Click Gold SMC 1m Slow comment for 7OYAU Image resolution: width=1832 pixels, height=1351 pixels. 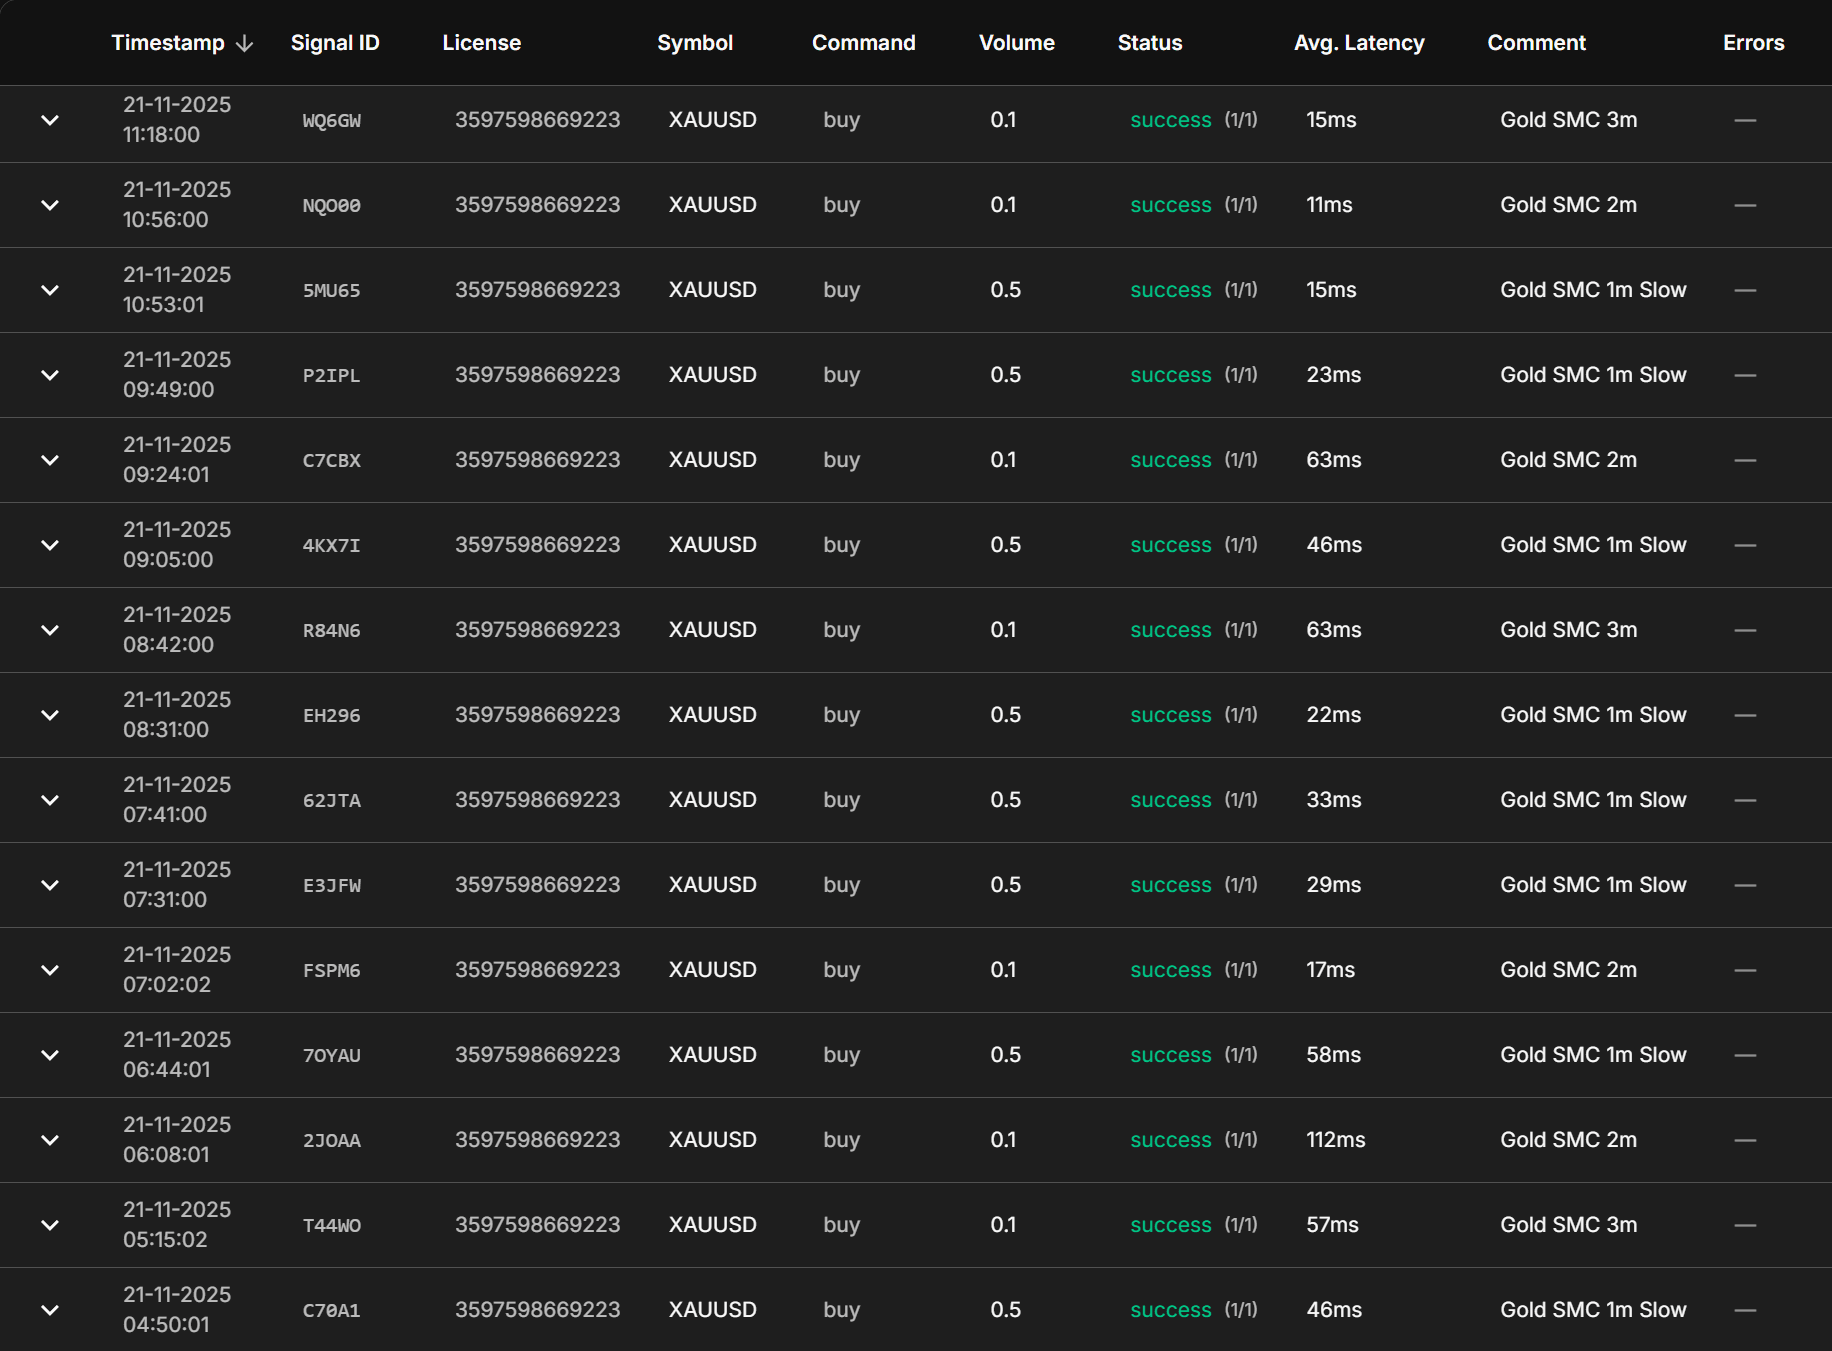pyautogui.click(x=1593, y=1055)
